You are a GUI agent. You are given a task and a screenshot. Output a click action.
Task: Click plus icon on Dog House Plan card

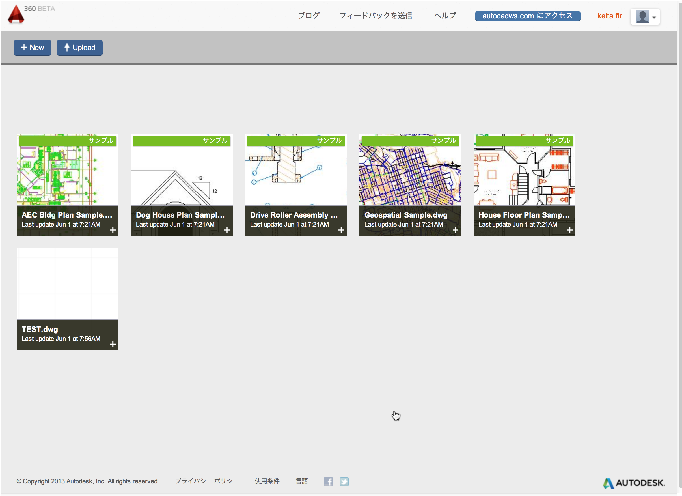[x=227, y=230]
